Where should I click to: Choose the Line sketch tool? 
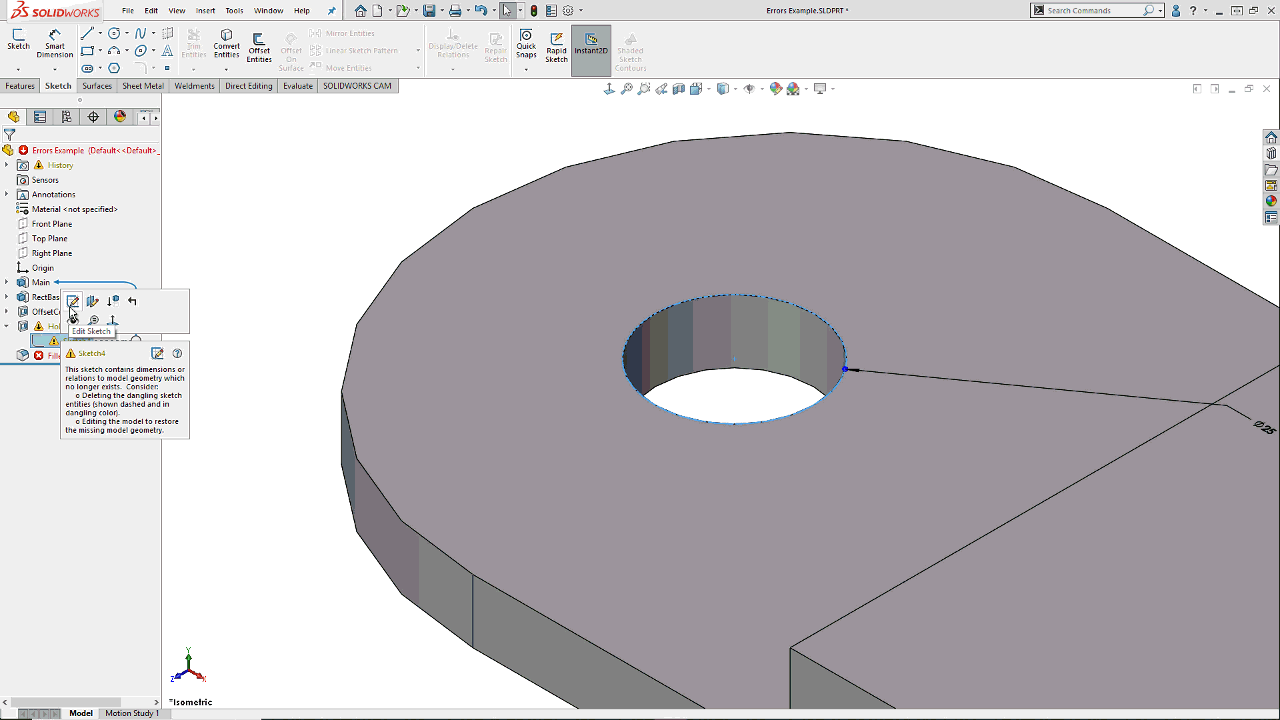[x=87, y=34]
